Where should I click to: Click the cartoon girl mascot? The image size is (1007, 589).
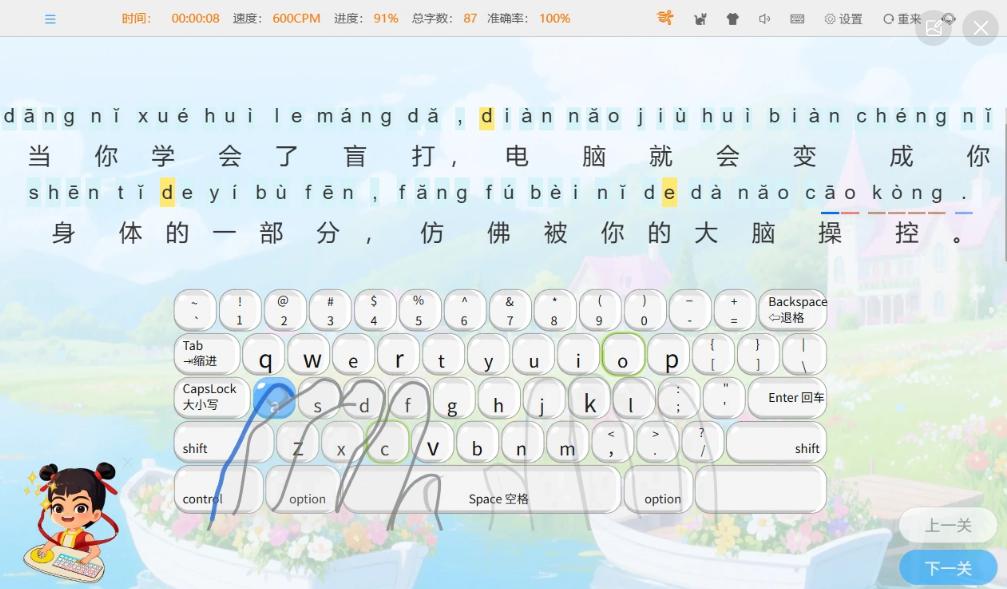(x=68, y=522)
